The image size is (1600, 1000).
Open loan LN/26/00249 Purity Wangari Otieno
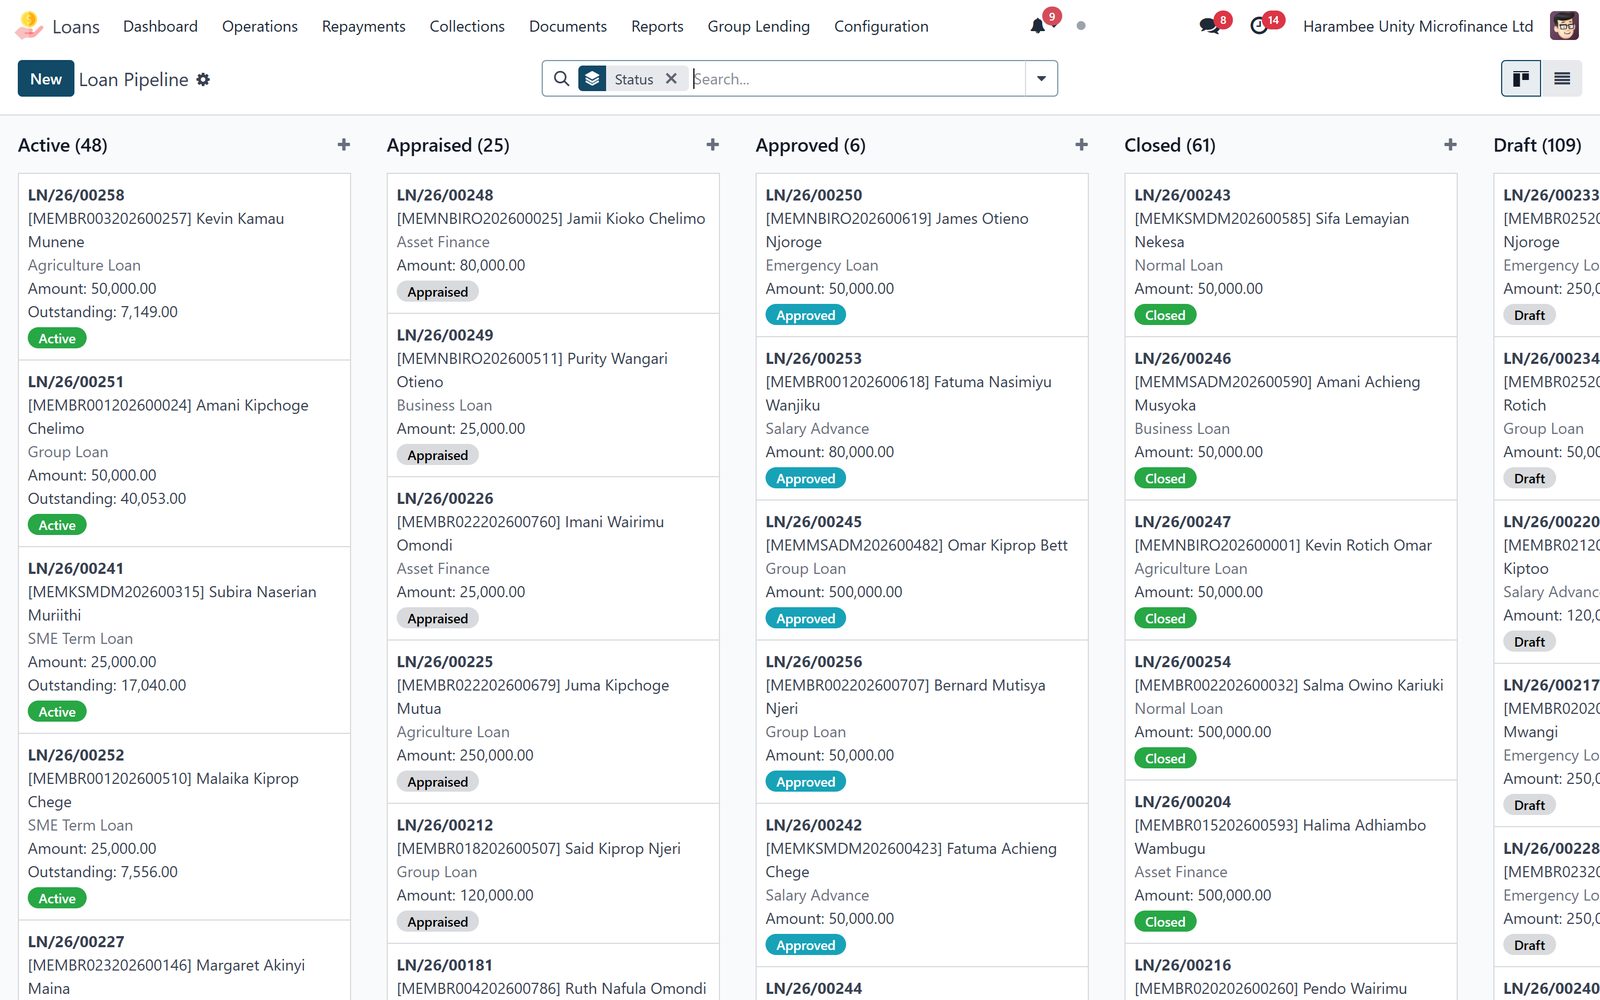(553, 395)
